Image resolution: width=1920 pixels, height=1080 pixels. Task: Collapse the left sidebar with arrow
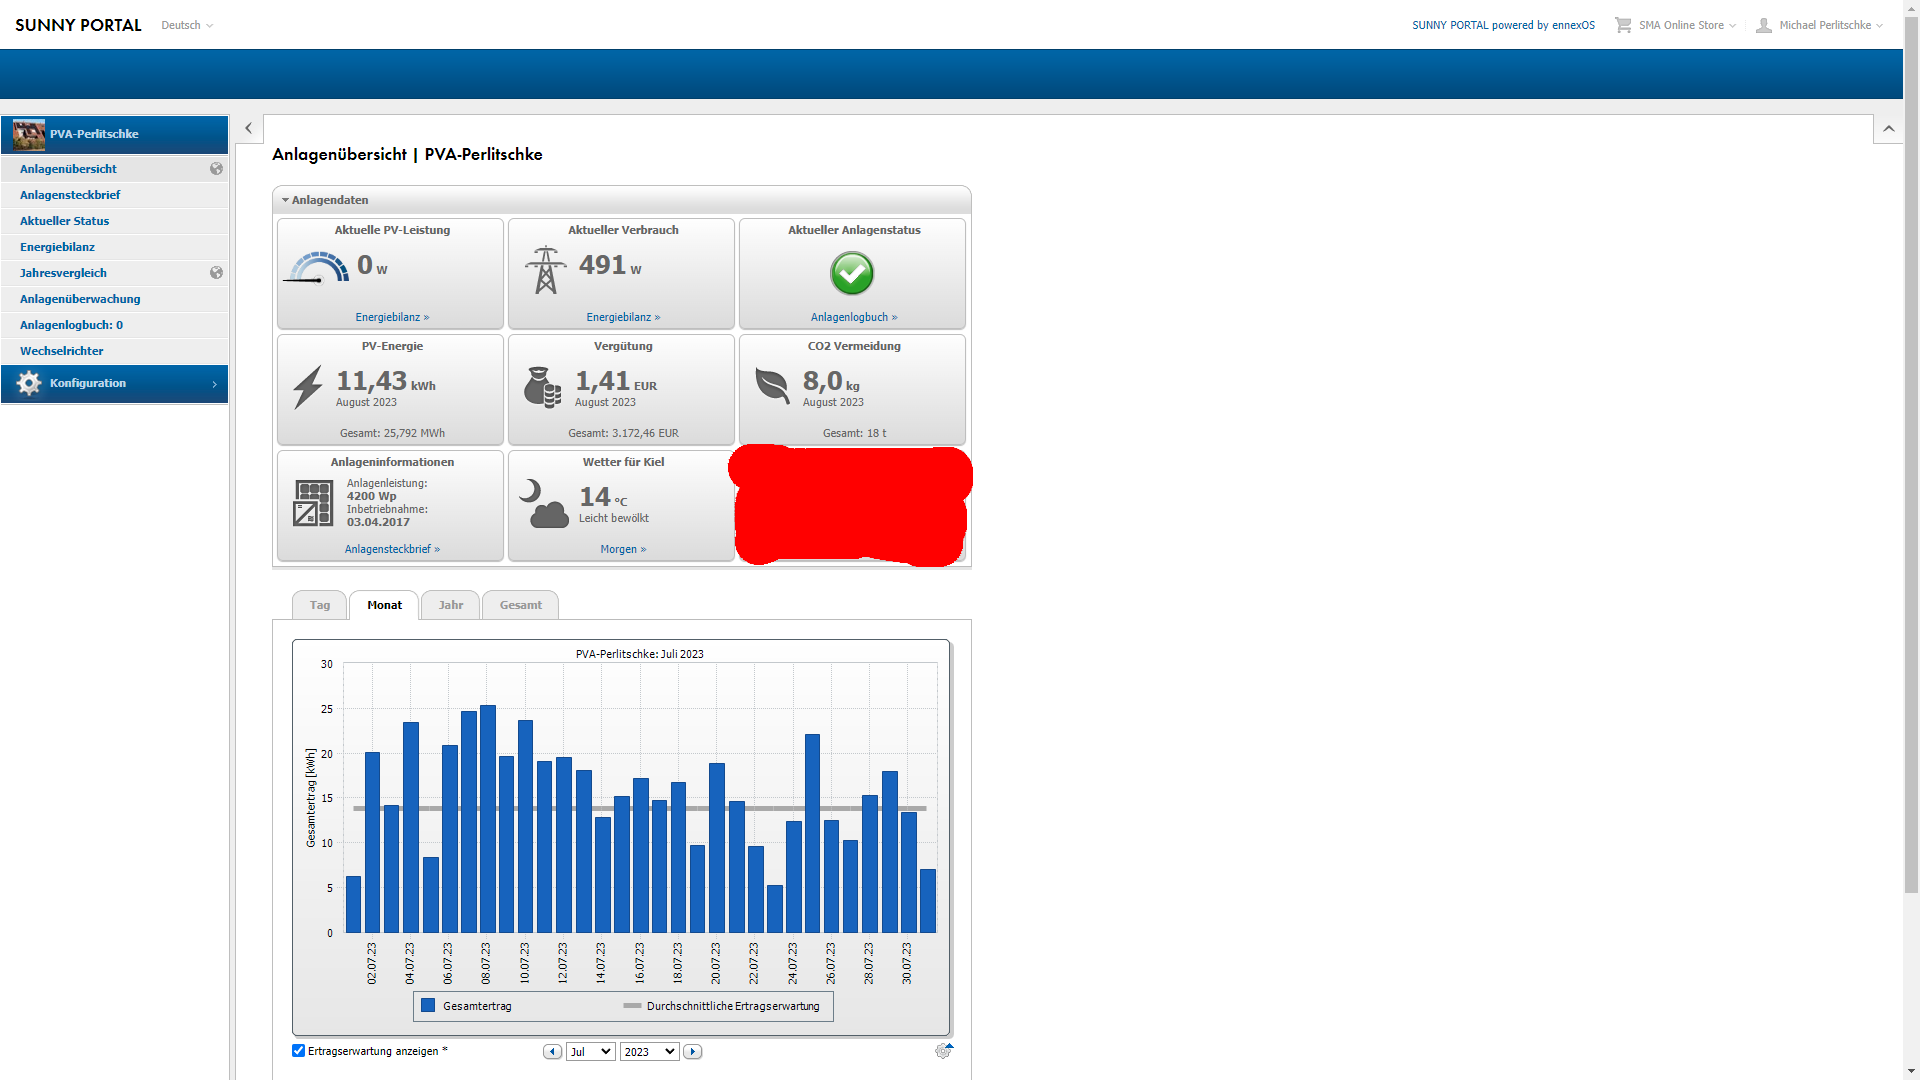pos(248,128)
